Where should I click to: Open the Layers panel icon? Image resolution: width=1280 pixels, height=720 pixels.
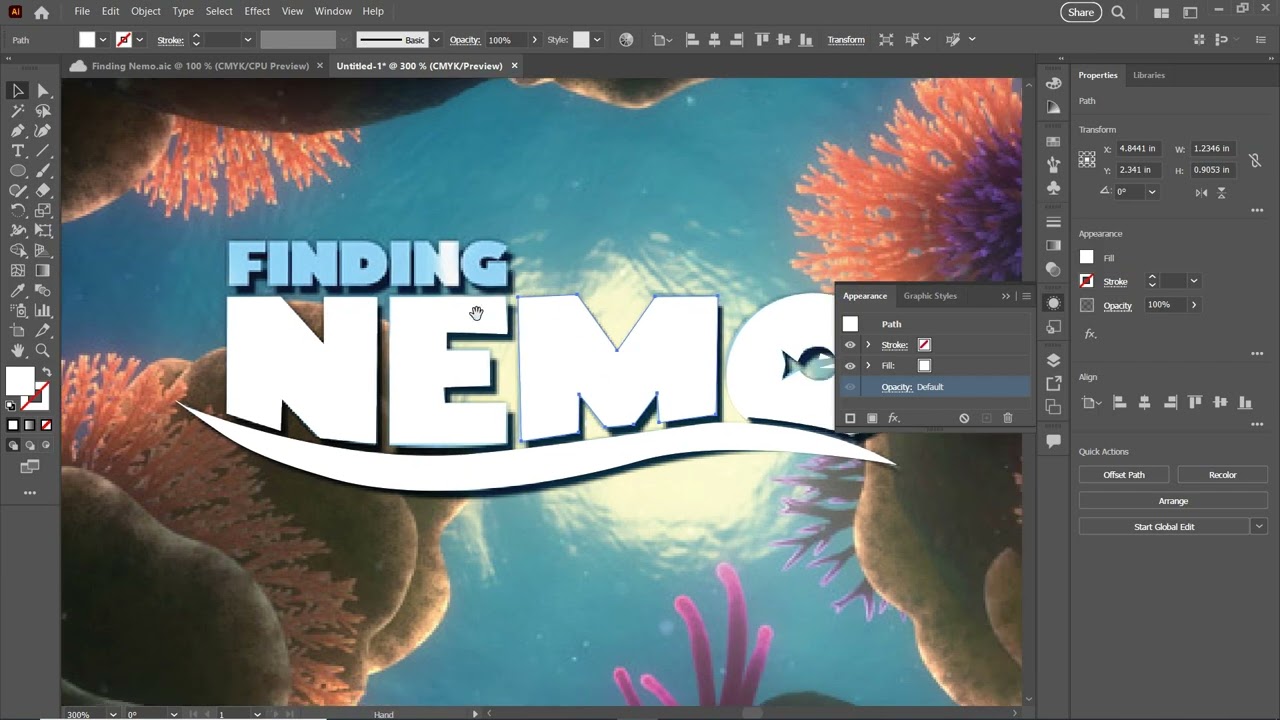click(1053, 361)
